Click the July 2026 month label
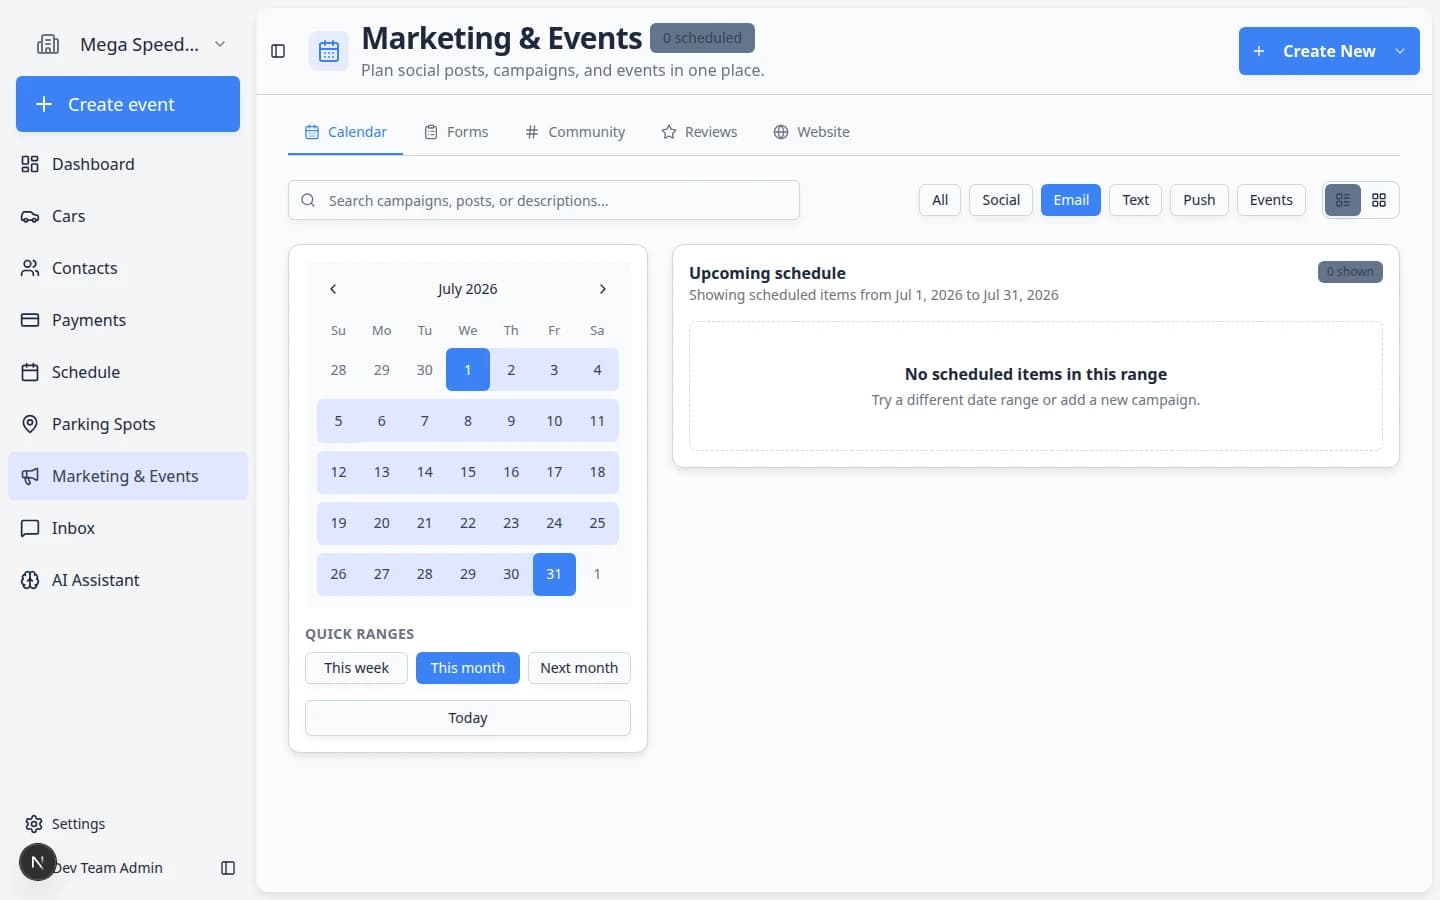The height and width of the screenshot is (900, 1440). [x=467, y=289]
